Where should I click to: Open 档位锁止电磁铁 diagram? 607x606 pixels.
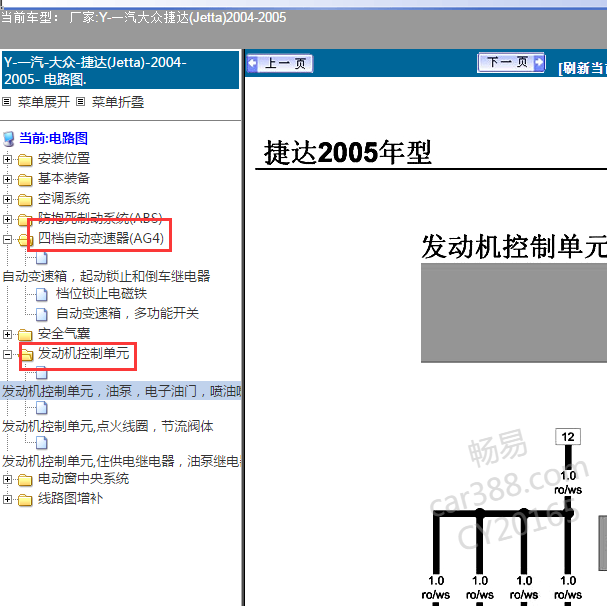pyautogui.click(x=101, y=294)
